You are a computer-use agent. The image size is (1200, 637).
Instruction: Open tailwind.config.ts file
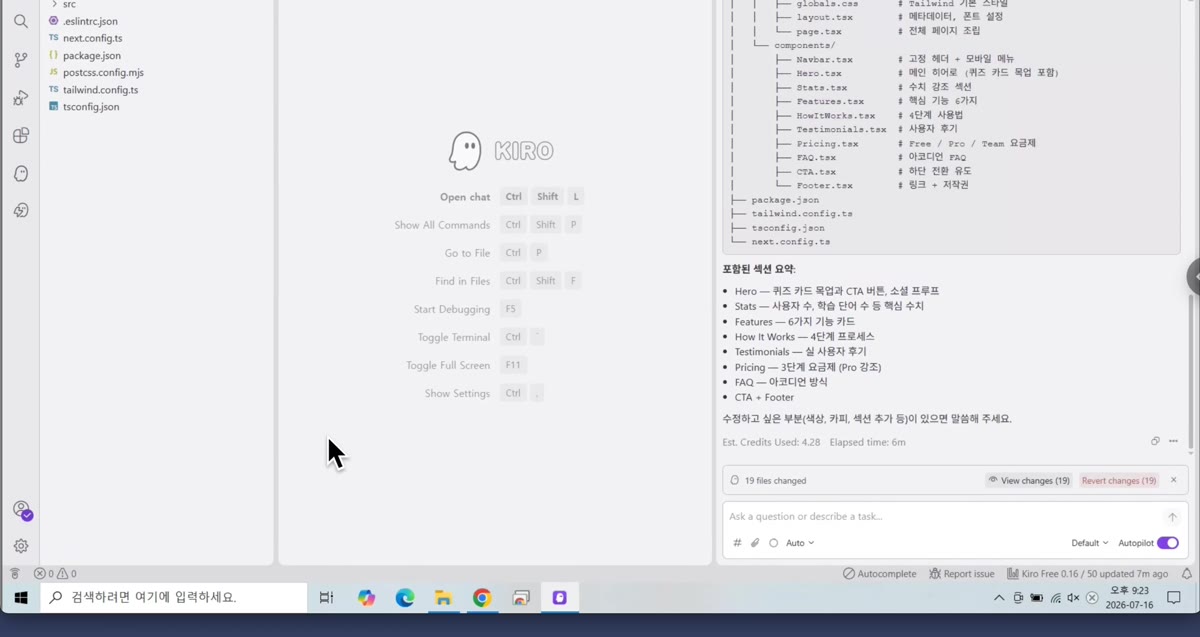(100, 89)
